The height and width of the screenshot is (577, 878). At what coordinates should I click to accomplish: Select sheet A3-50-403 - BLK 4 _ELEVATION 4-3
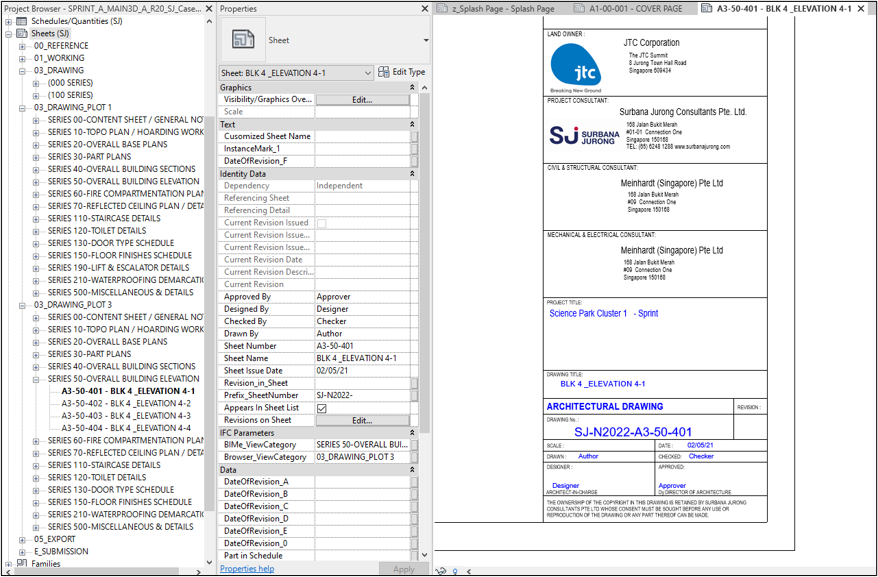[x=126, y=416]
